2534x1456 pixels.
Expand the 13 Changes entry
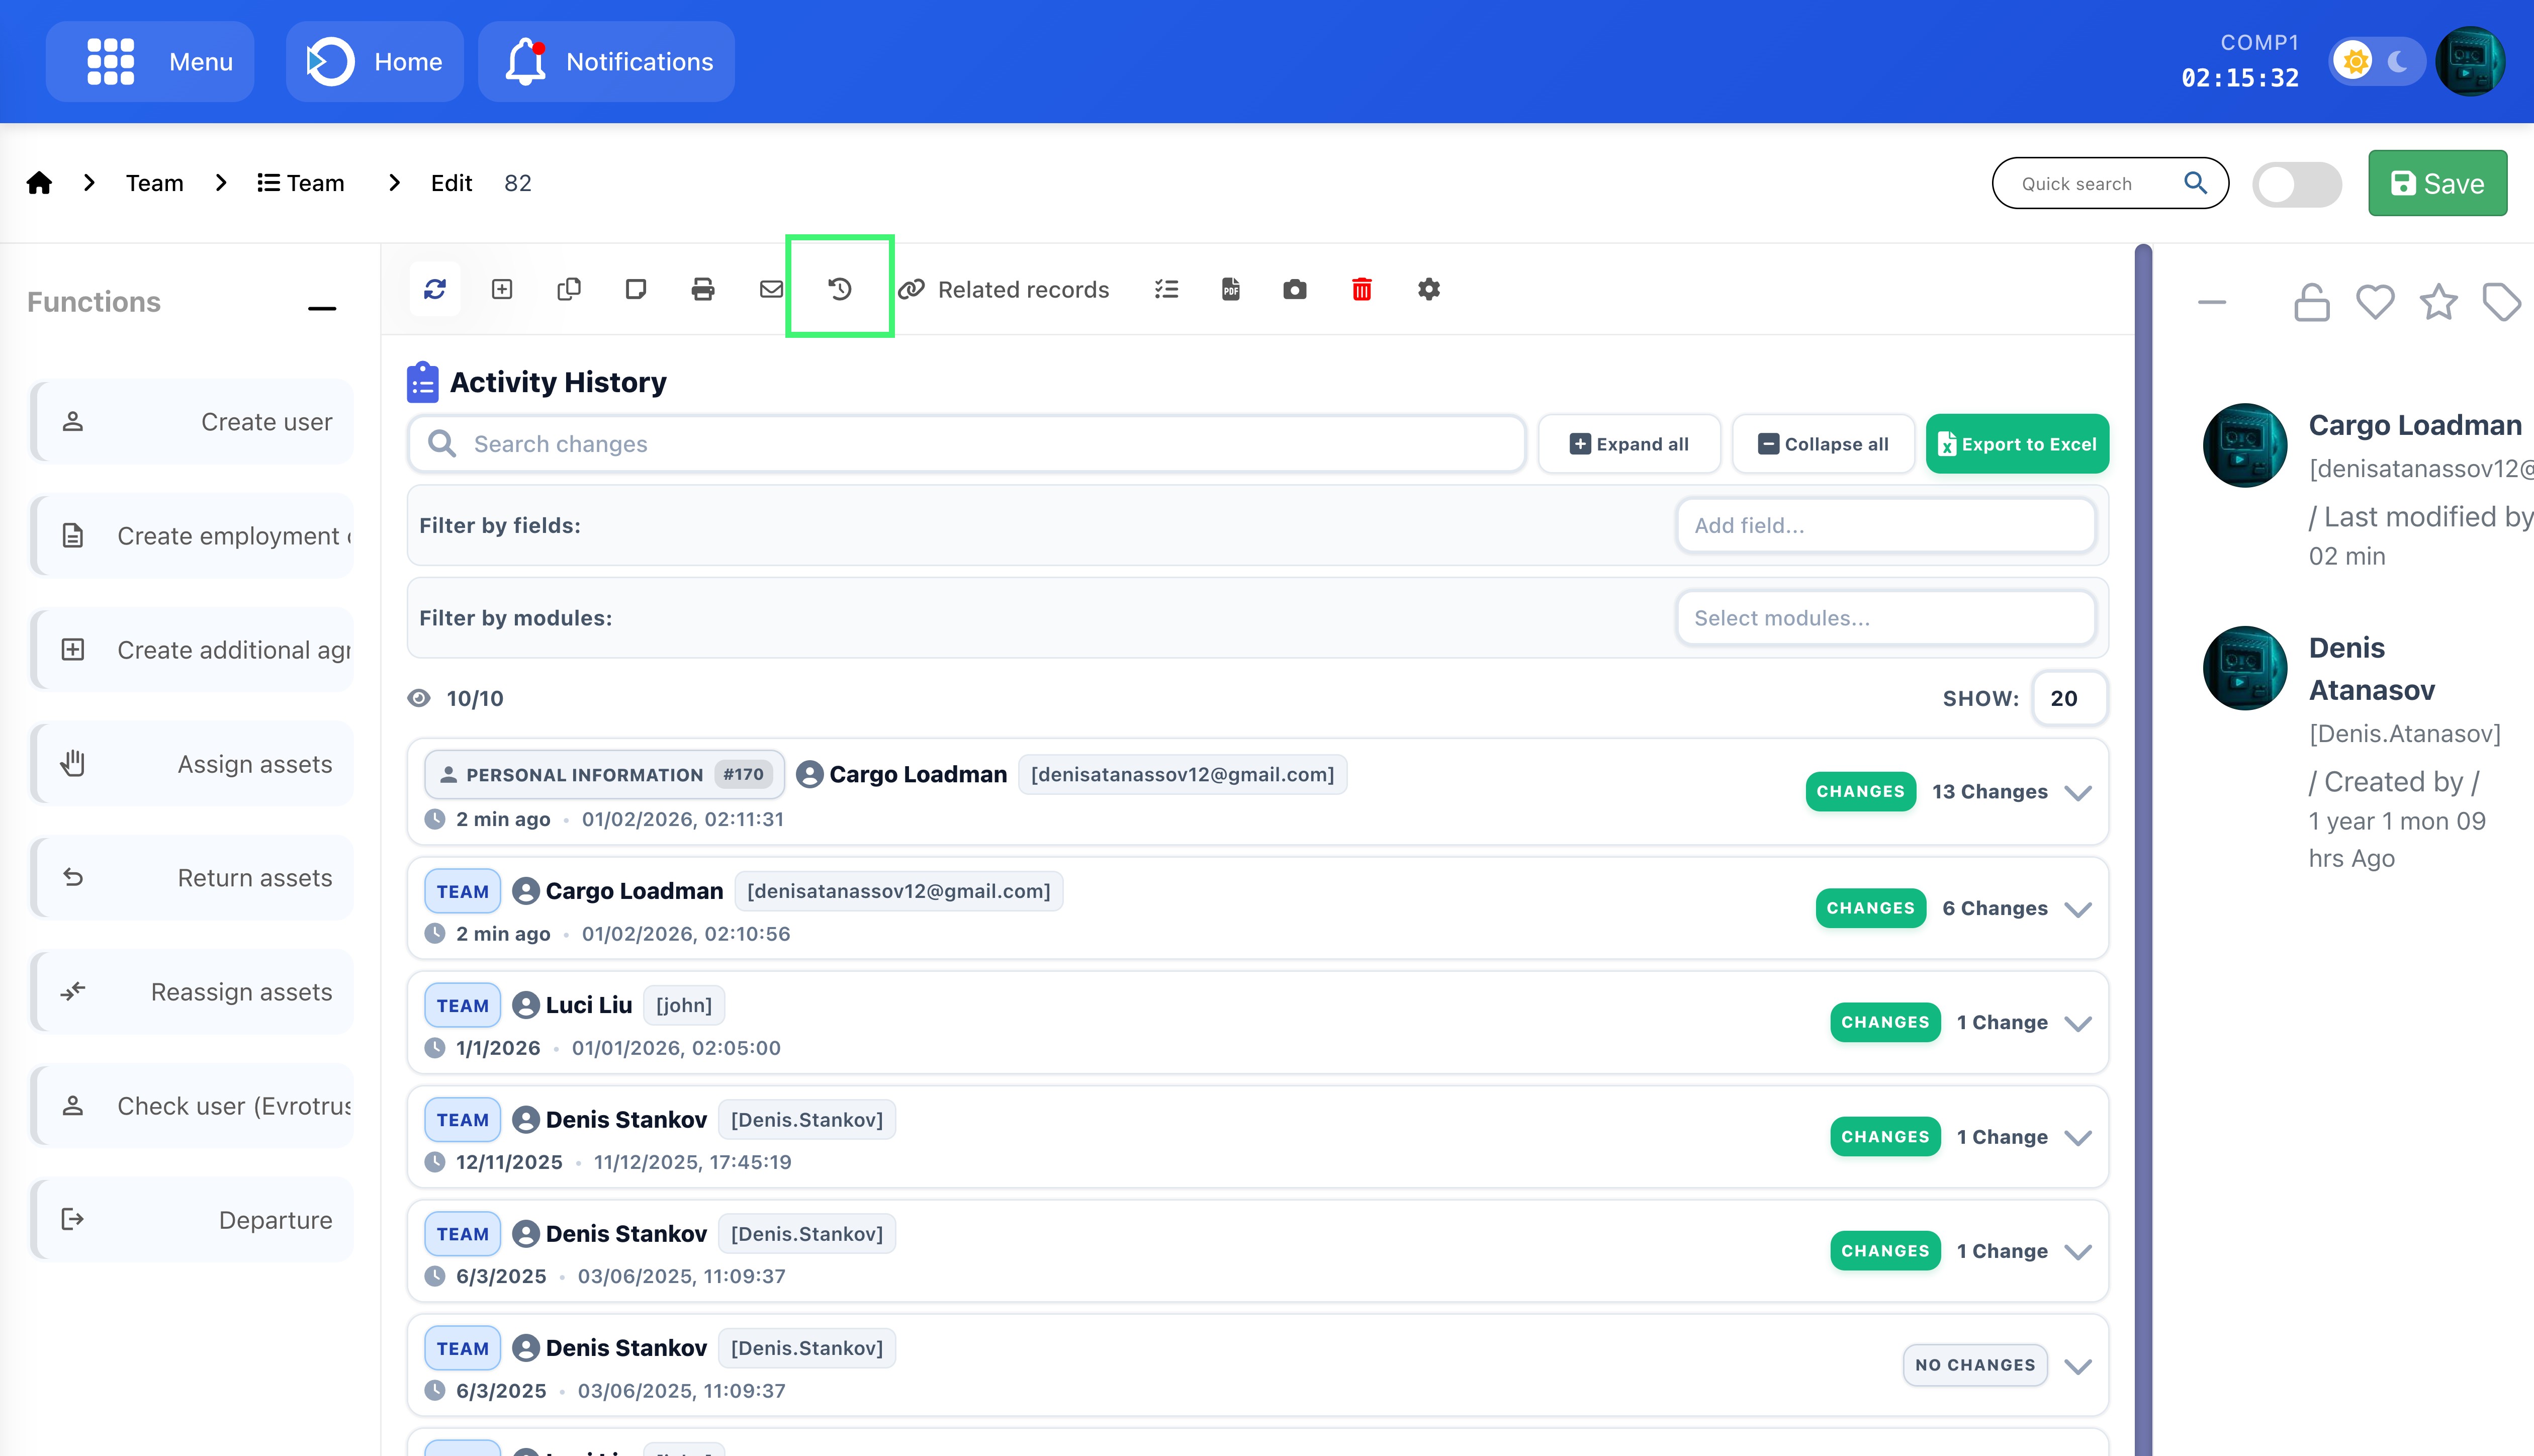[2078, 793]
